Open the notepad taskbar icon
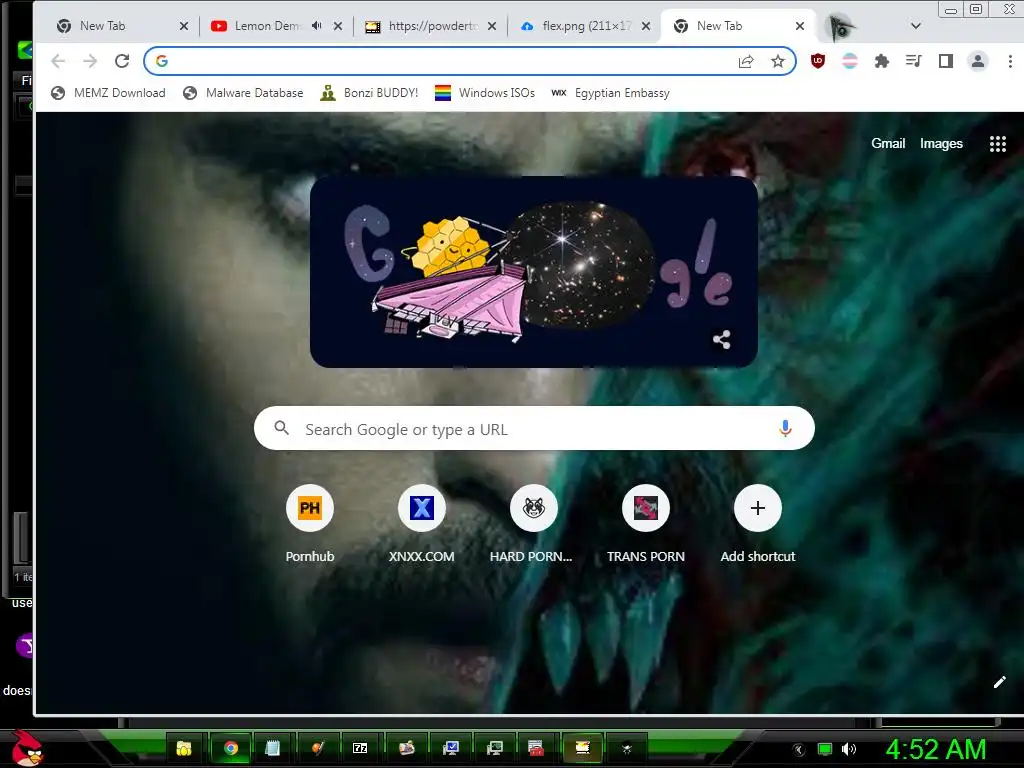The height and width of the screenshot is (768, 1024). [272, 748]
